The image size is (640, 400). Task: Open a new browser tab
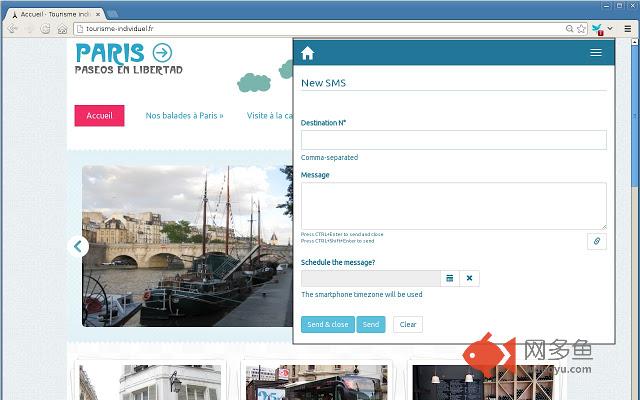click(113, 14)
